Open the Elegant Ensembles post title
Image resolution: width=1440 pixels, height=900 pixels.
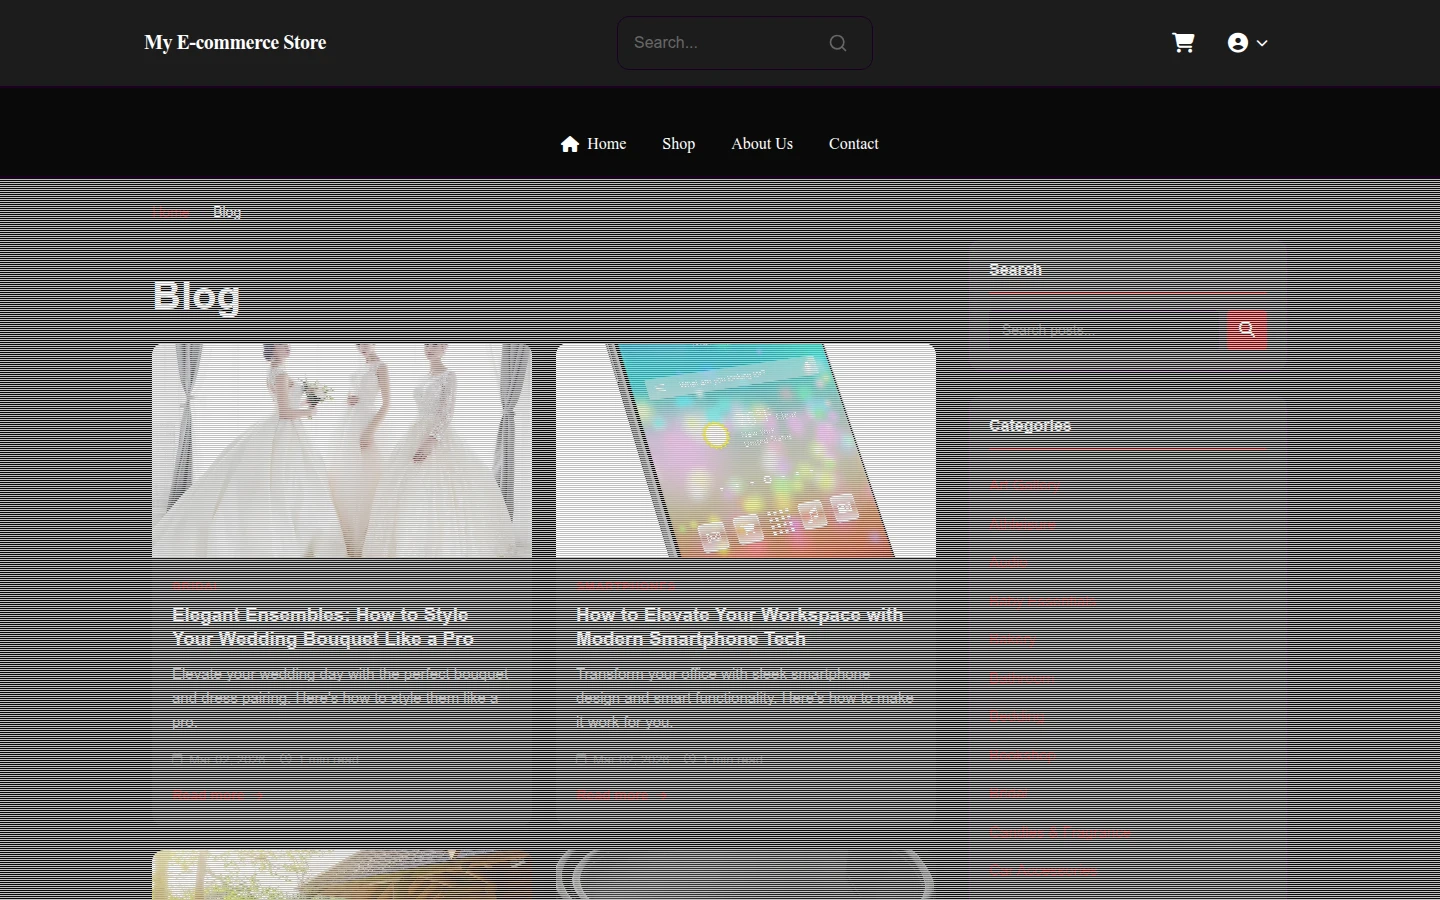(323, 627)
